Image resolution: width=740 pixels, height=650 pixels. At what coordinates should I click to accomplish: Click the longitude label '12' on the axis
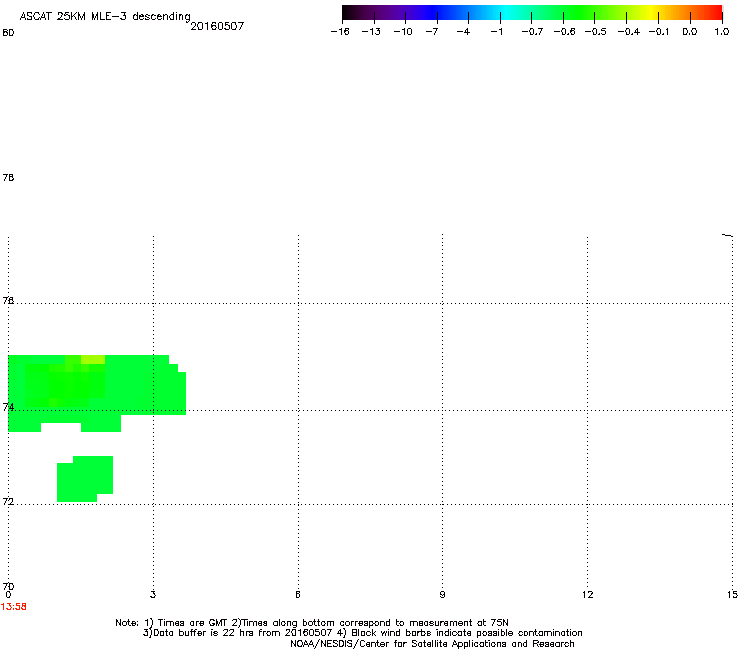click(588, 595)
